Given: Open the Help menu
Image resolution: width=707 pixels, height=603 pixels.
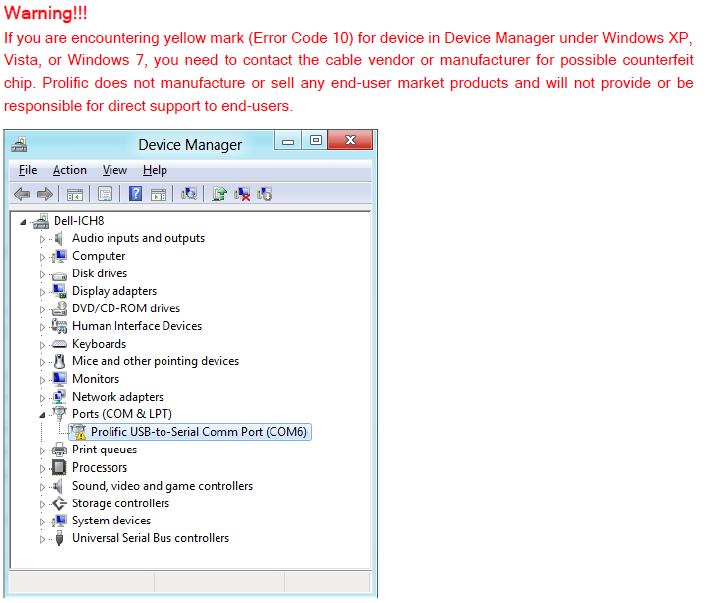Looking at the screenshot, I should click(155, 170).
